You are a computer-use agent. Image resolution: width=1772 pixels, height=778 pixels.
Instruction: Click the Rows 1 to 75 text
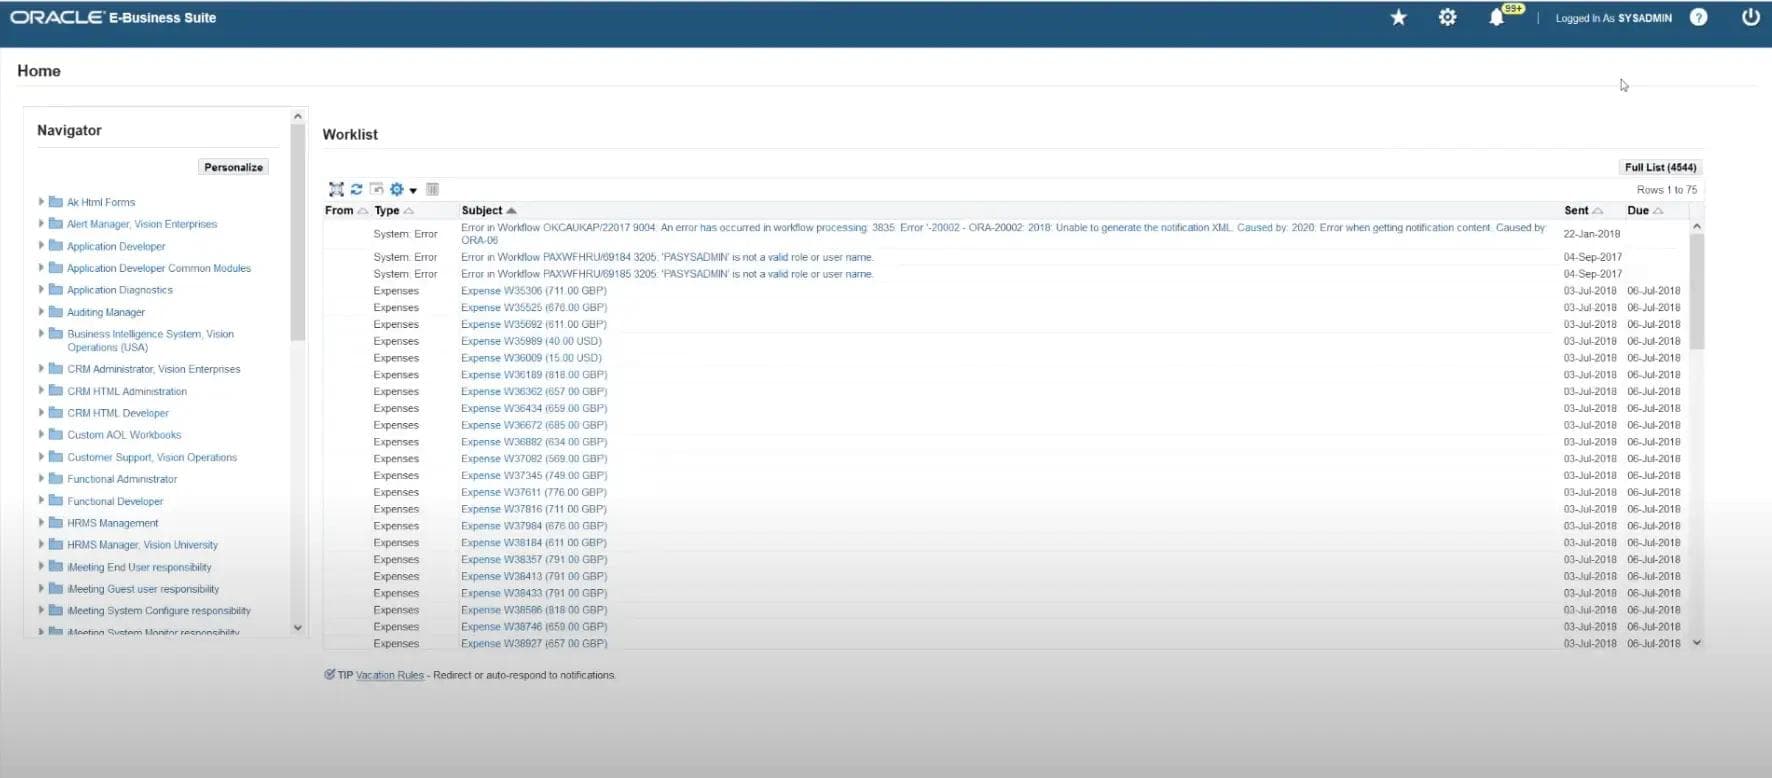pos(1667,190)
